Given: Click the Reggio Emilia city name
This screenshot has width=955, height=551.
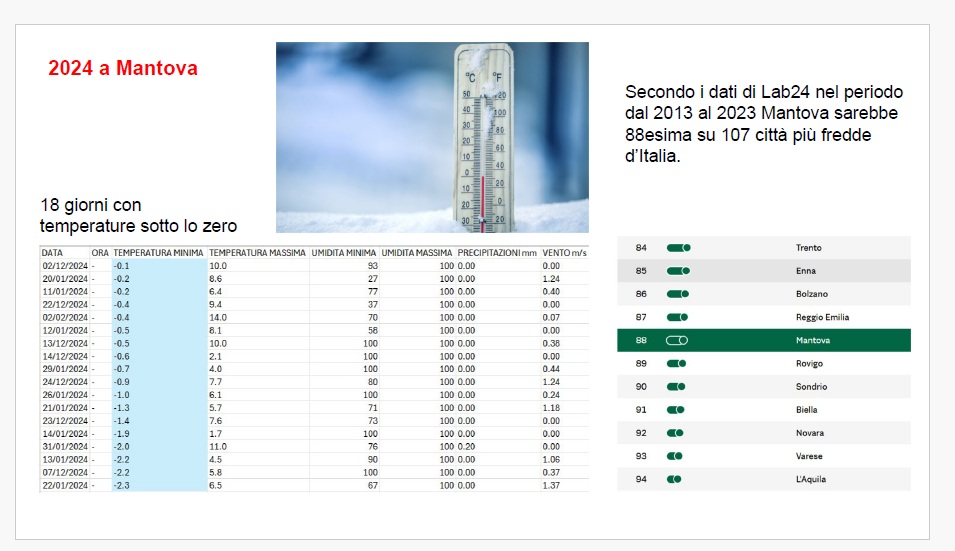Looking at the screenshot, I should pos(822,317).
